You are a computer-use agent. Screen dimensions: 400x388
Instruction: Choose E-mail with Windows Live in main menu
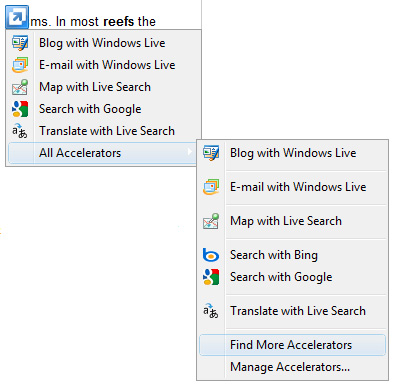pyautogui.click(x=104, y=65)
